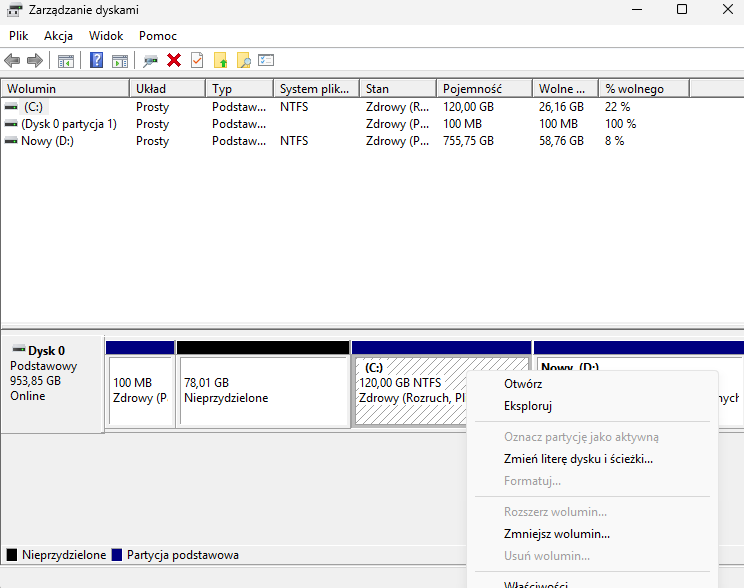The image size is (744, 588).
Task: Click the blue Partycja podstawowa legend swatch
Action: (x=117, y=555)
